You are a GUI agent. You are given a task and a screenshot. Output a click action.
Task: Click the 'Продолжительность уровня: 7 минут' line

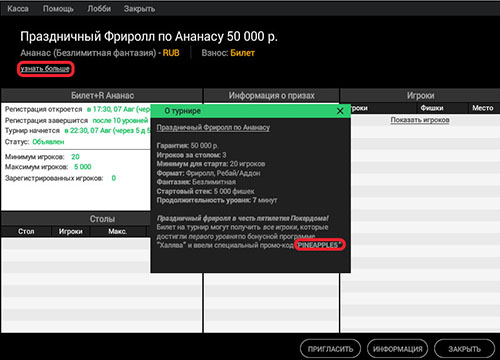[x=217, y=200]
